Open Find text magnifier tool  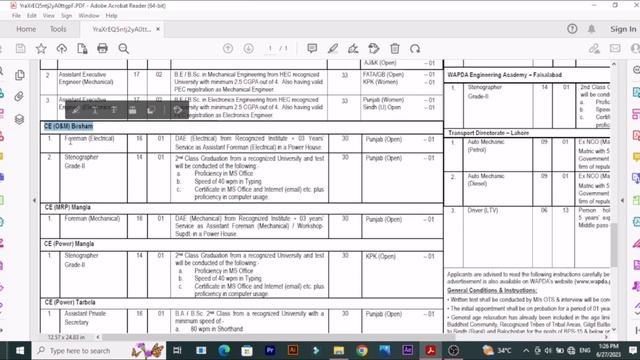pyautogui.click(x=124, y=49)
